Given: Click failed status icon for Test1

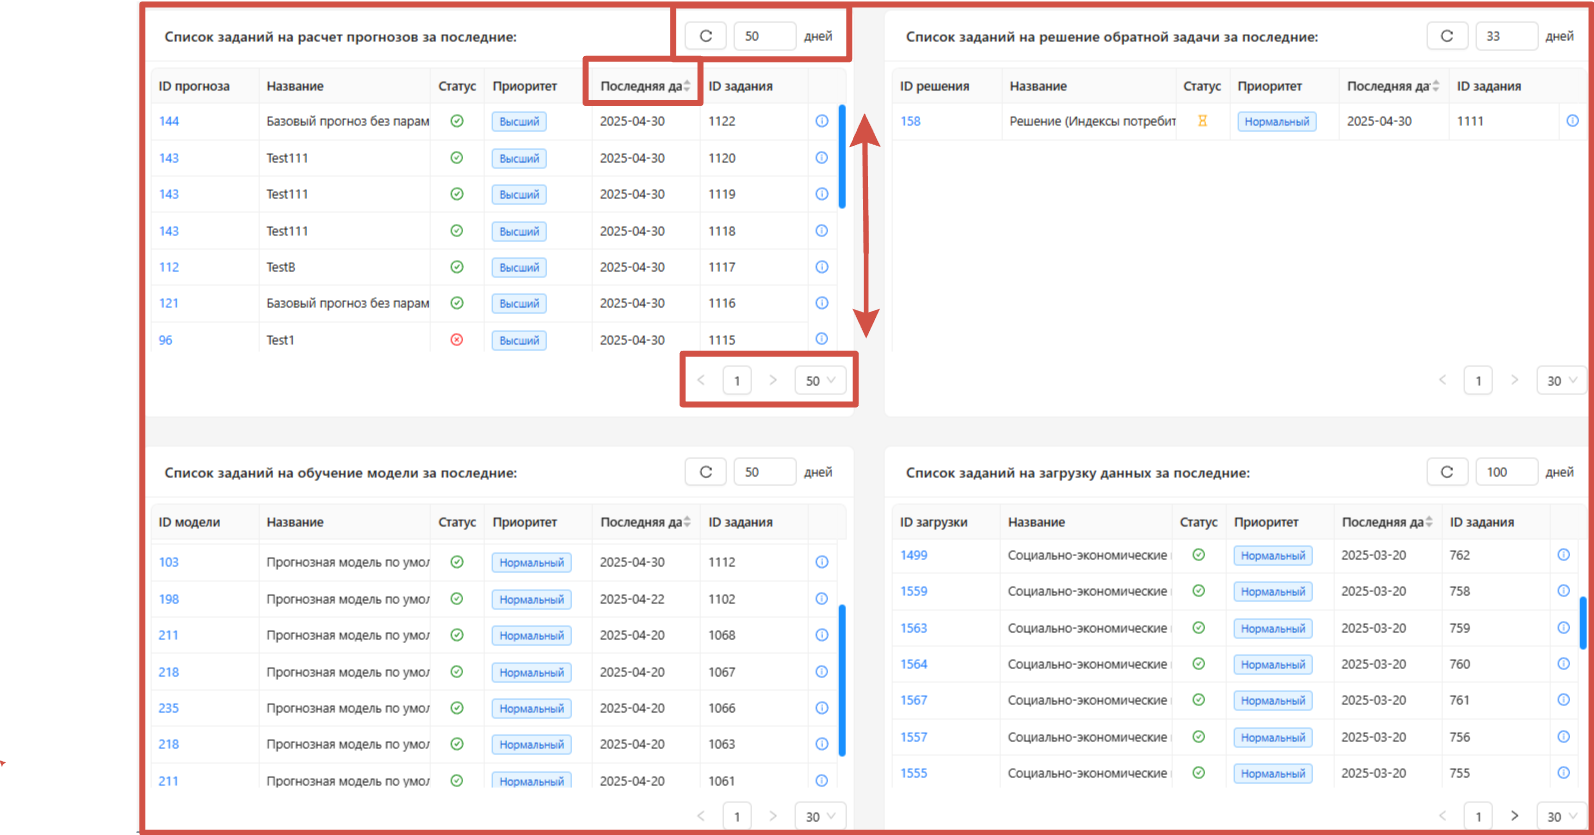Looking at the screenshot, I should point(457,340).
